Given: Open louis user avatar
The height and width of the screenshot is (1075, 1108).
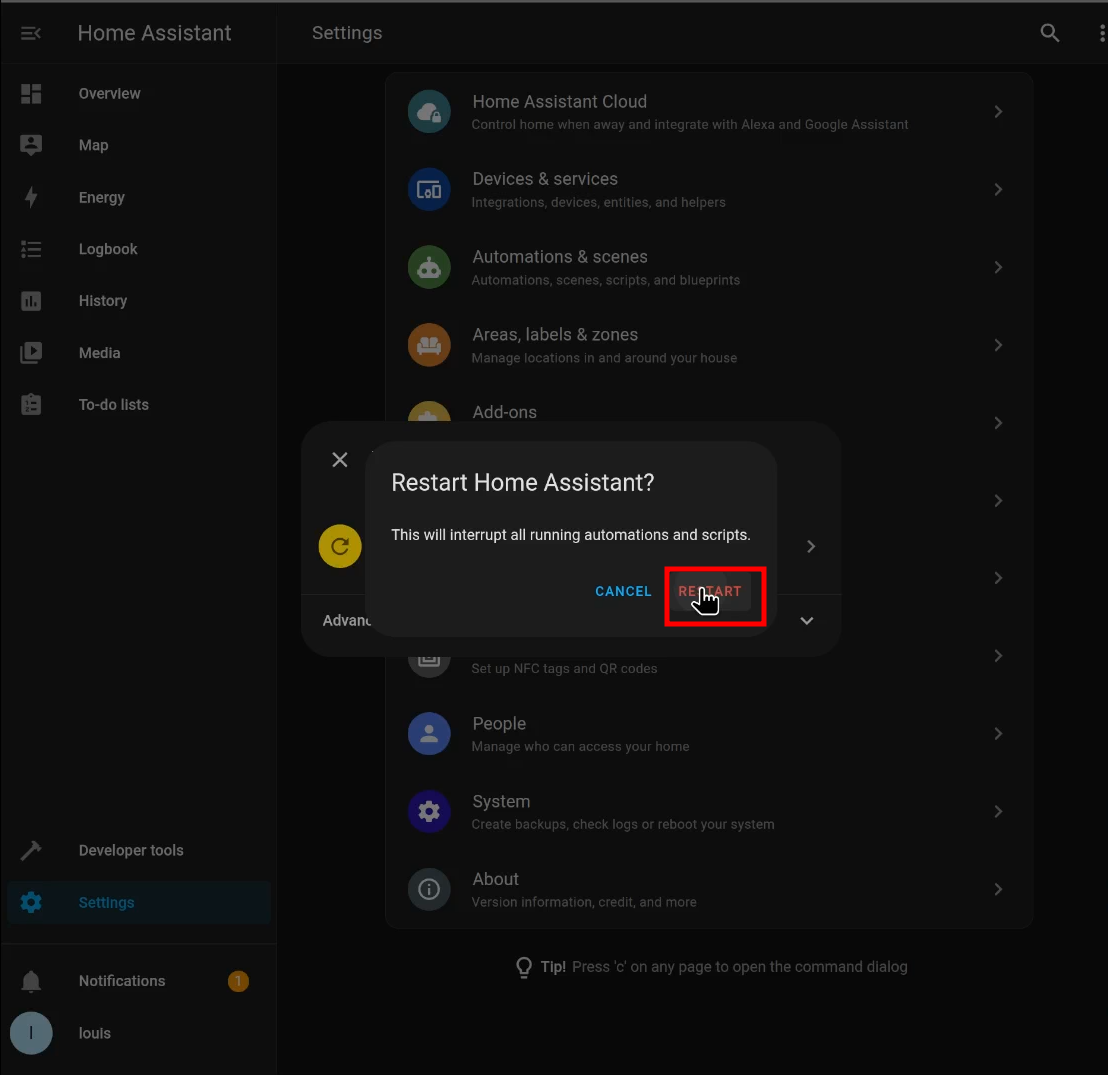Looking at the screenshot, I should (31, 1033).
